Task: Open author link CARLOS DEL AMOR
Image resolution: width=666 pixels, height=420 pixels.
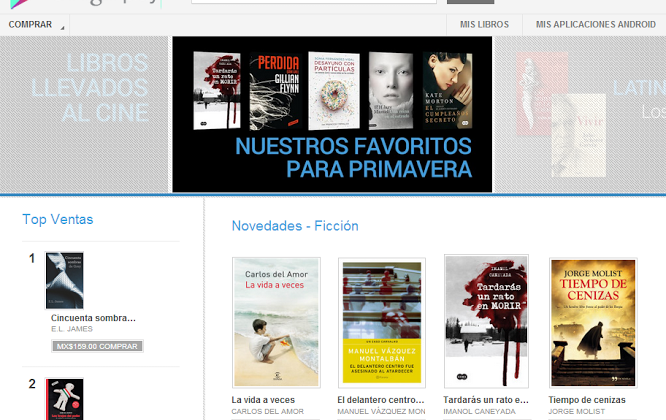Action: [268, 411]
